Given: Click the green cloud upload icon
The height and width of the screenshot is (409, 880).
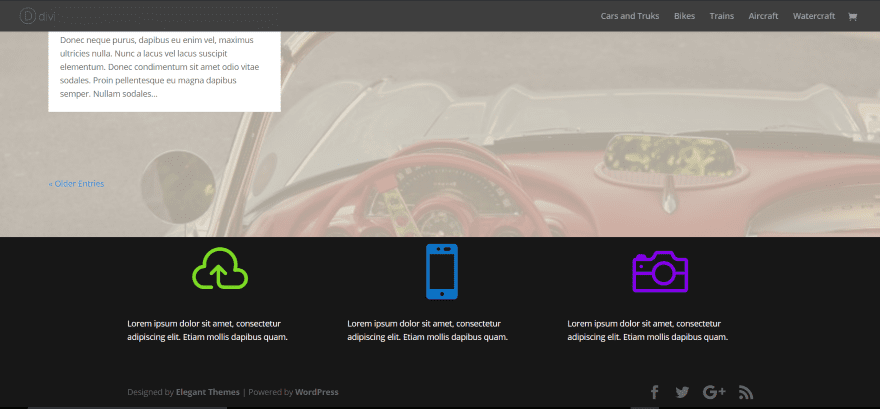Looking at the screenshot, I should (220, 269).
